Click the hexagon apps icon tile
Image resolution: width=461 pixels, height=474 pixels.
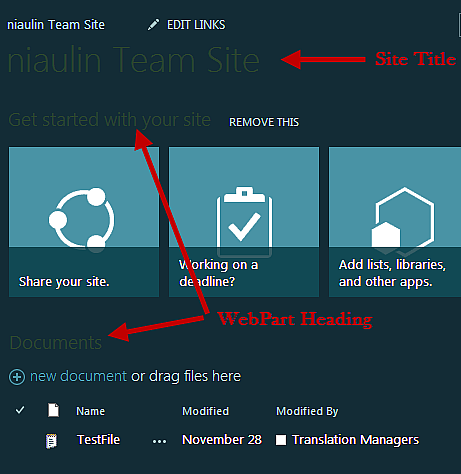coord(395,222)
